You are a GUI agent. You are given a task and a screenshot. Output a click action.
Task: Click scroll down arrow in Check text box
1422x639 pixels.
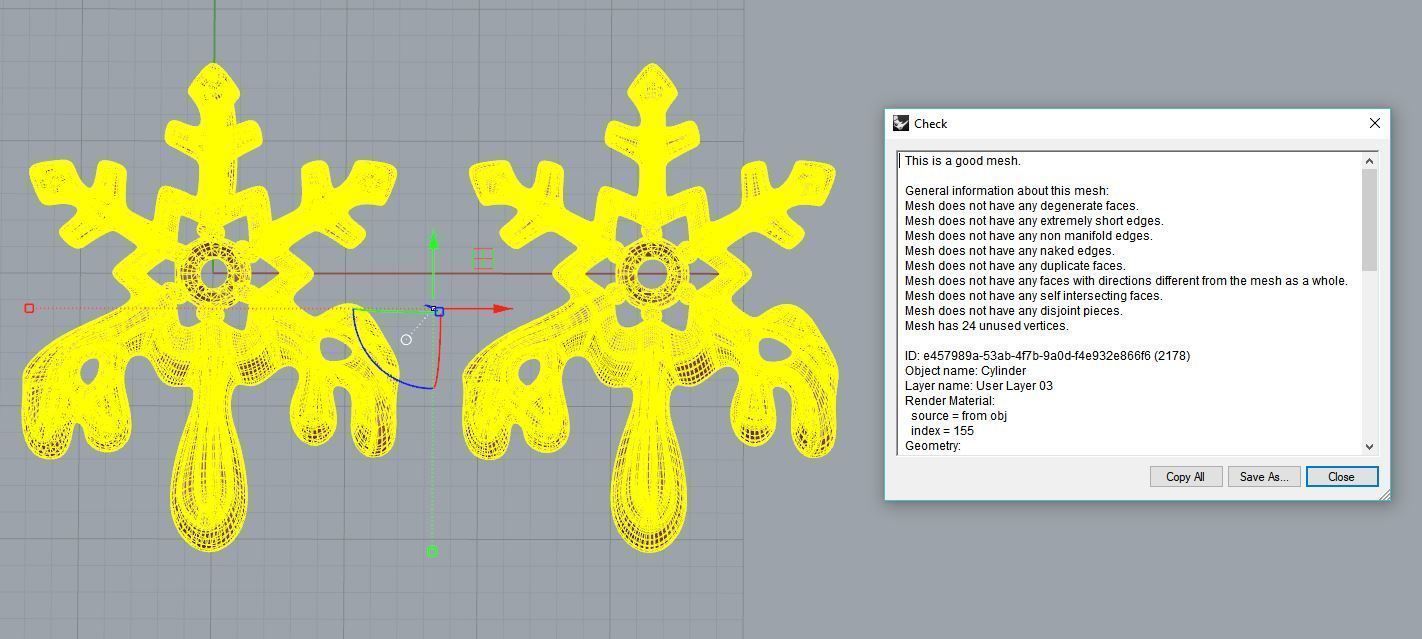[x=1370, y=447]
